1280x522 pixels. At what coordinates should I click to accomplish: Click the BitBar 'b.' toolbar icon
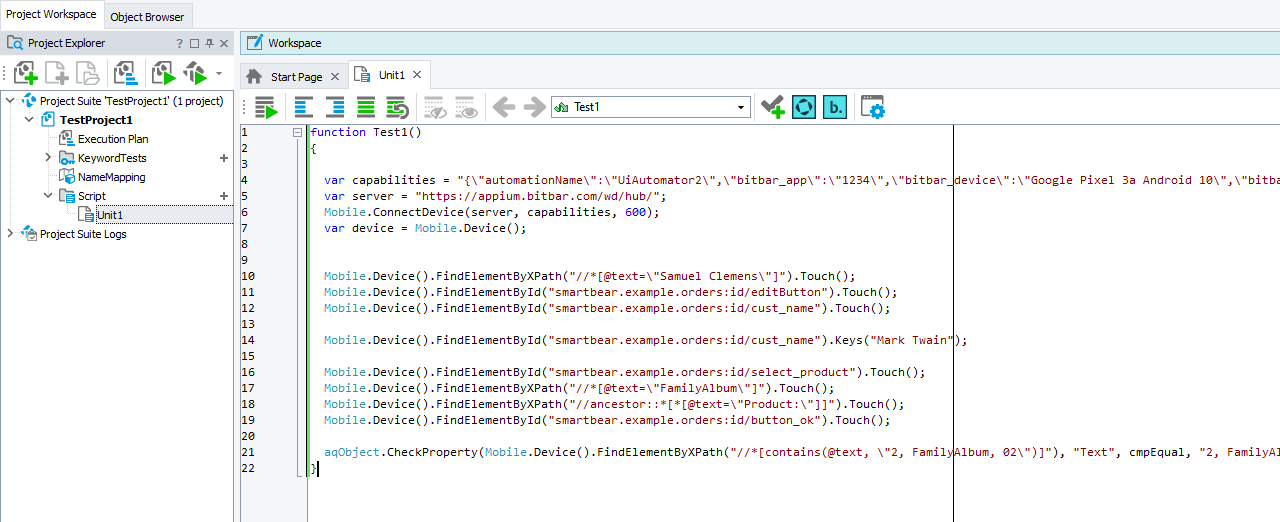[x=835, y=108]
